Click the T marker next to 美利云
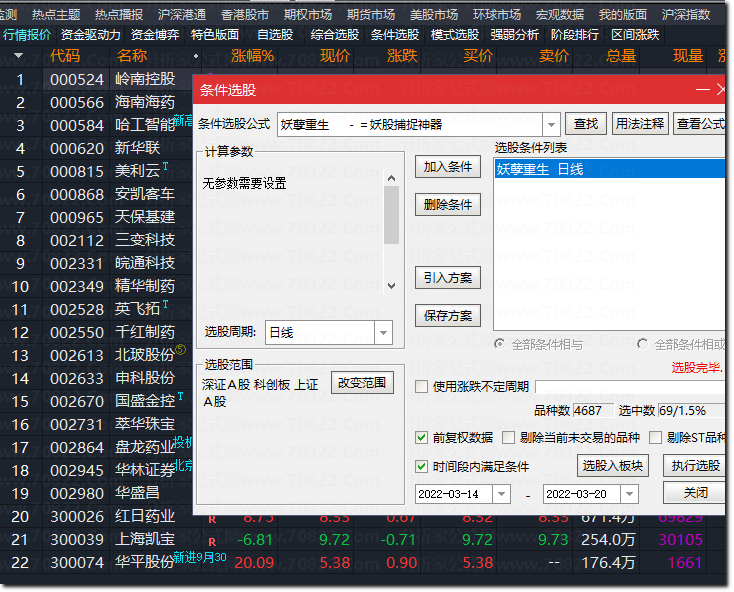The image size is (734, 592). (x=165, y=166)
